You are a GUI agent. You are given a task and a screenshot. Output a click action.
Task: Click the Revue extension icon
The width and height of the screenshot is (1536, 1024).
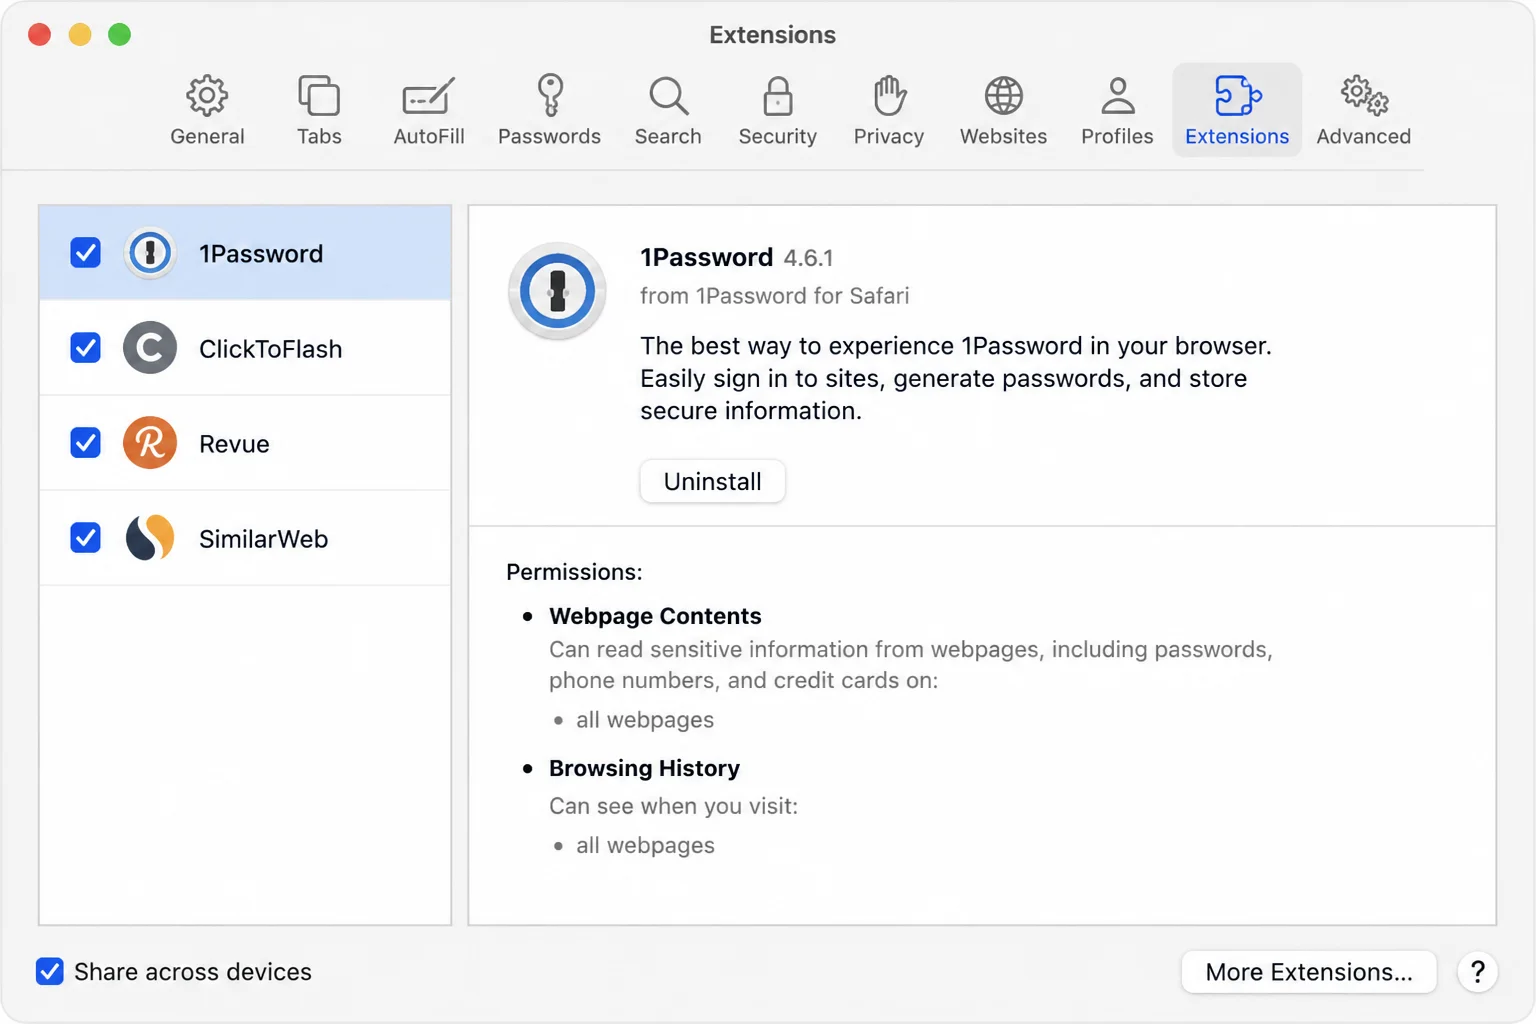(150, 443)
